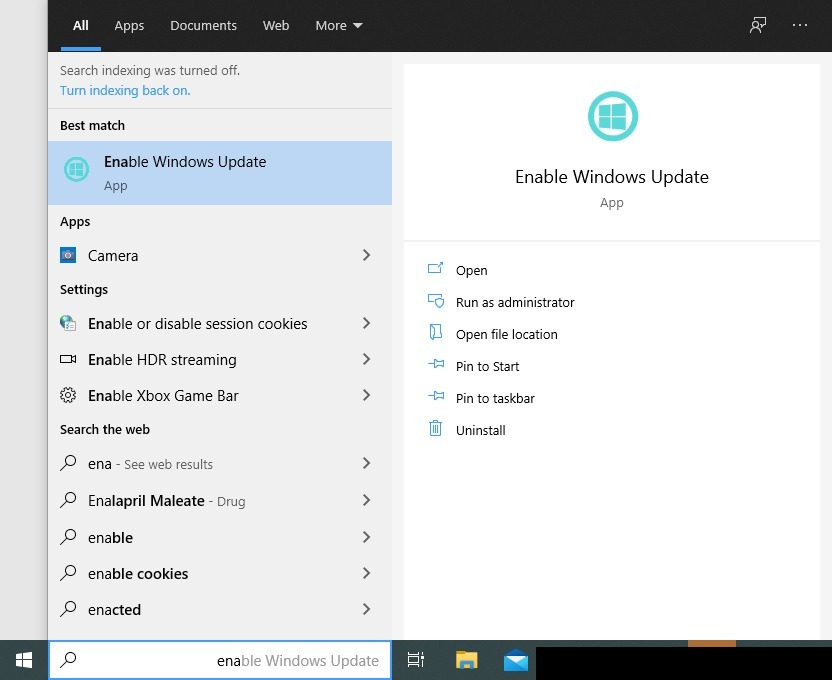832x680 pixels.
Task: Choose Open file location
Action: point(506,334)
